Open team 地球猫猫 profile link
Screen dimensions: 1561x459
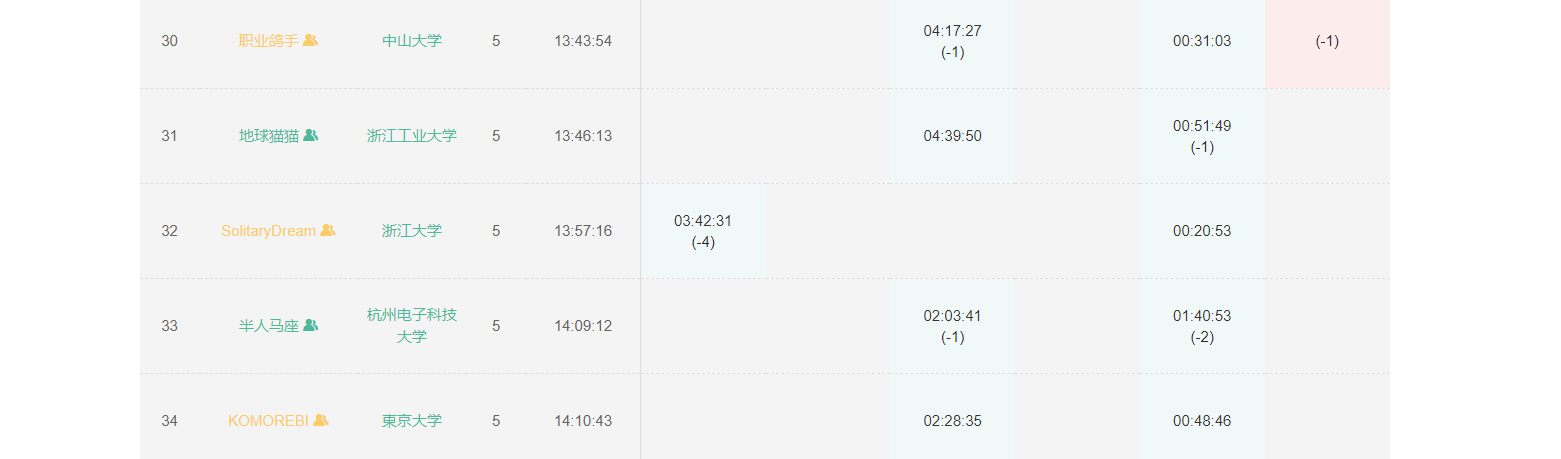[x=268, y=136]
